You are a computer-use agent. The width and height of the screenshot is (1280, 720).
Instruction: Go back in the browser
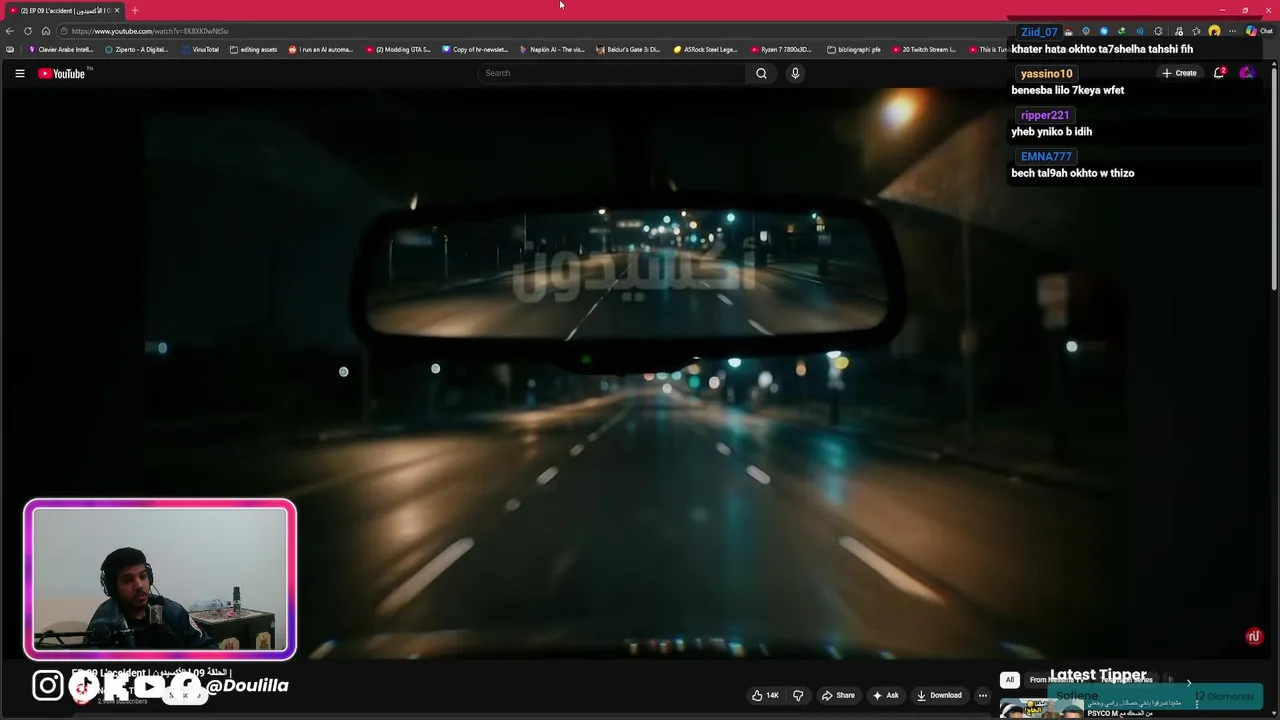(10, 31)
